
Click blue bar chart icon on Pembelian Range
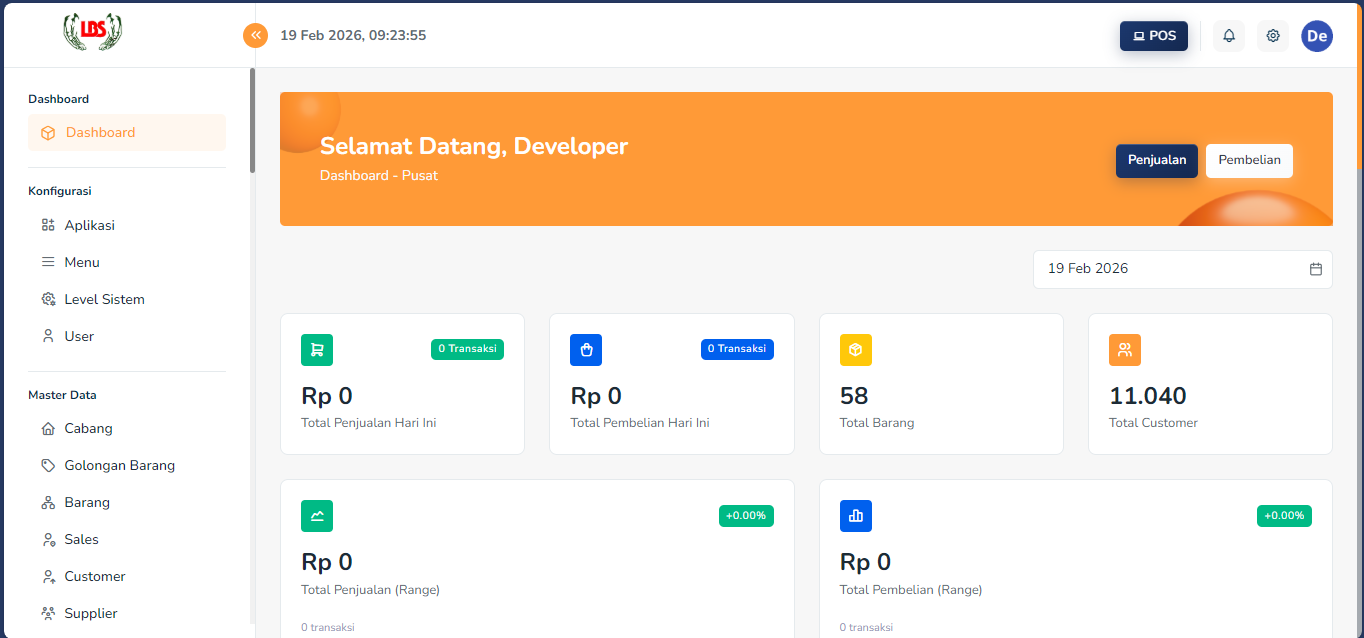point(856,516)
